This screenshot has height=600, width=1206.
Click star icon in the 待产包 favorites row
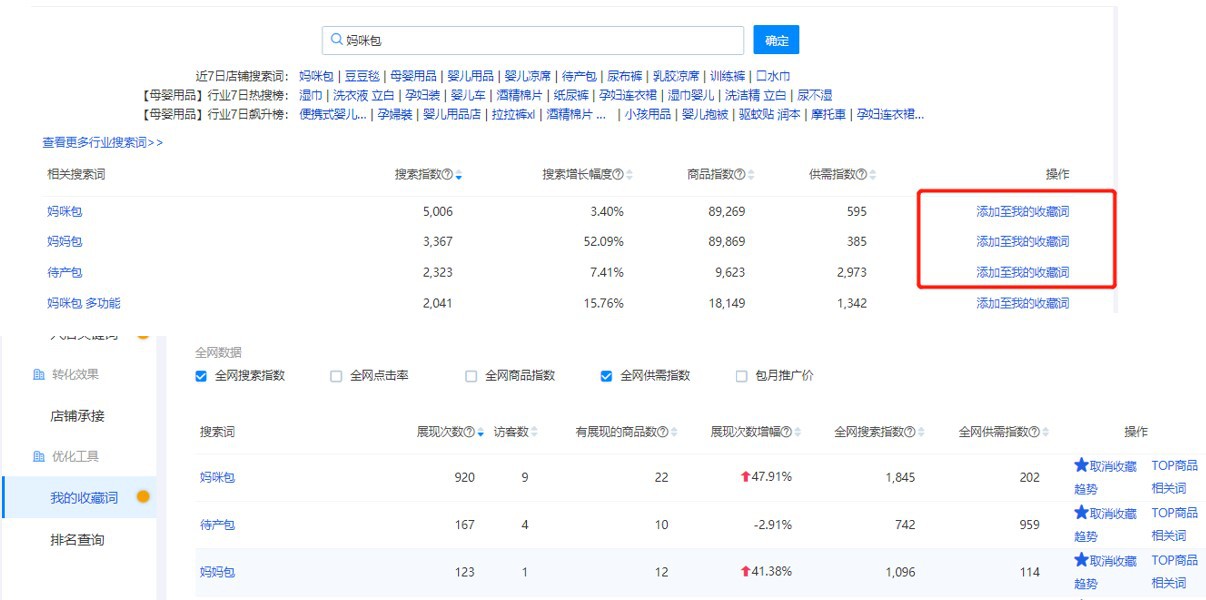1081,512
